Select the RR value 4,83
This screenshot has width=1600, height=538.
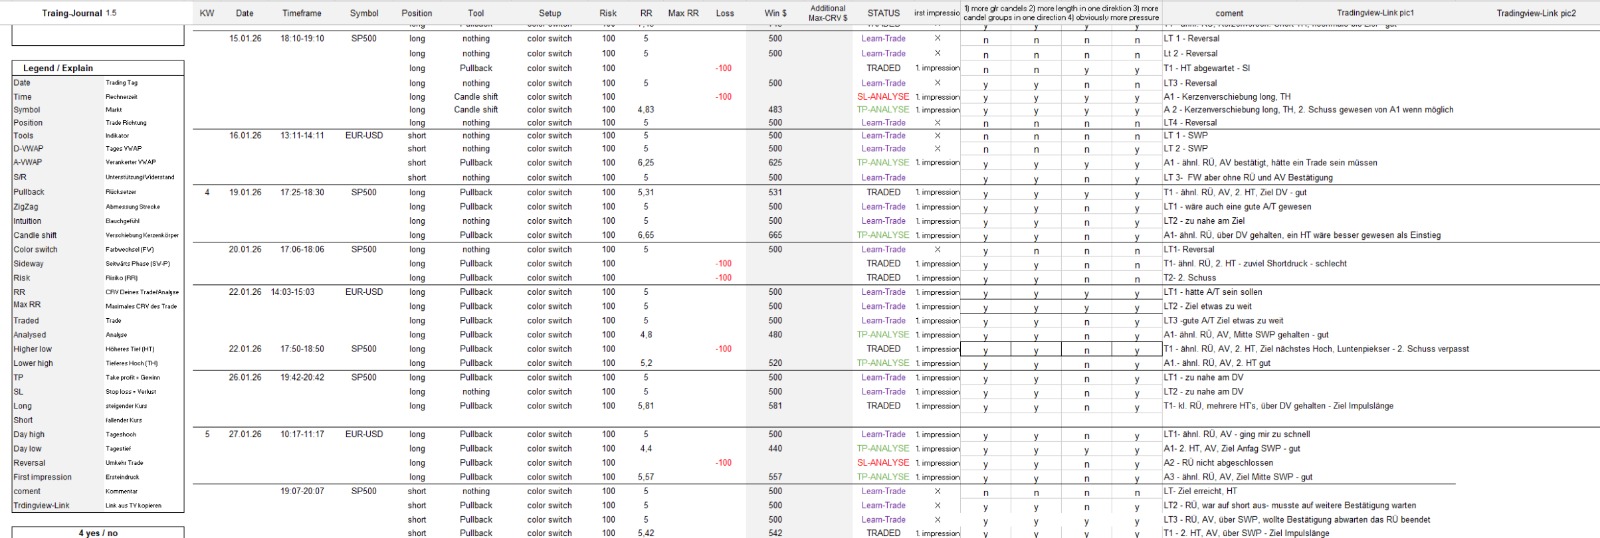click(646, 109)
